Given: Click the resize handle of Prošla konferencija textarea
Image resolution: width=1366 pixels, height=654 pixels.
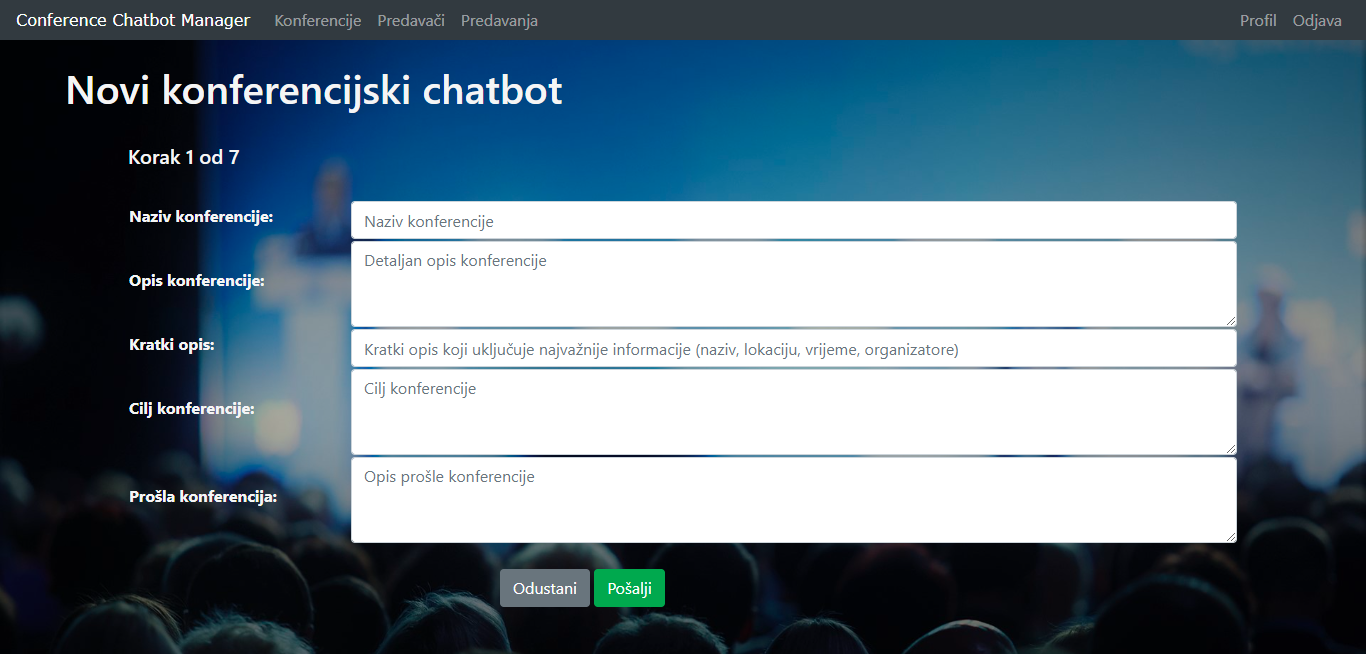Looking at the screenshot, I should pyautogui.click(x=1230, y=536).
